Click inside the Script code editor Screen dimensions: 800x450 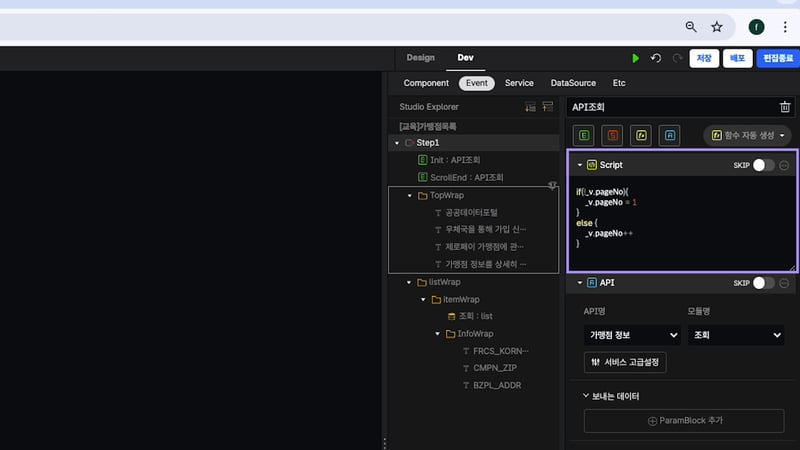682,222
